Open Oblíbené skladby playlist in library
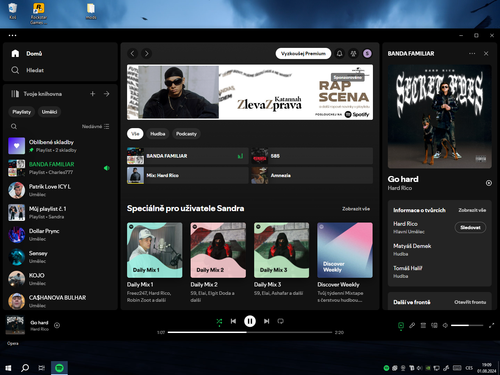 (60, 146)
